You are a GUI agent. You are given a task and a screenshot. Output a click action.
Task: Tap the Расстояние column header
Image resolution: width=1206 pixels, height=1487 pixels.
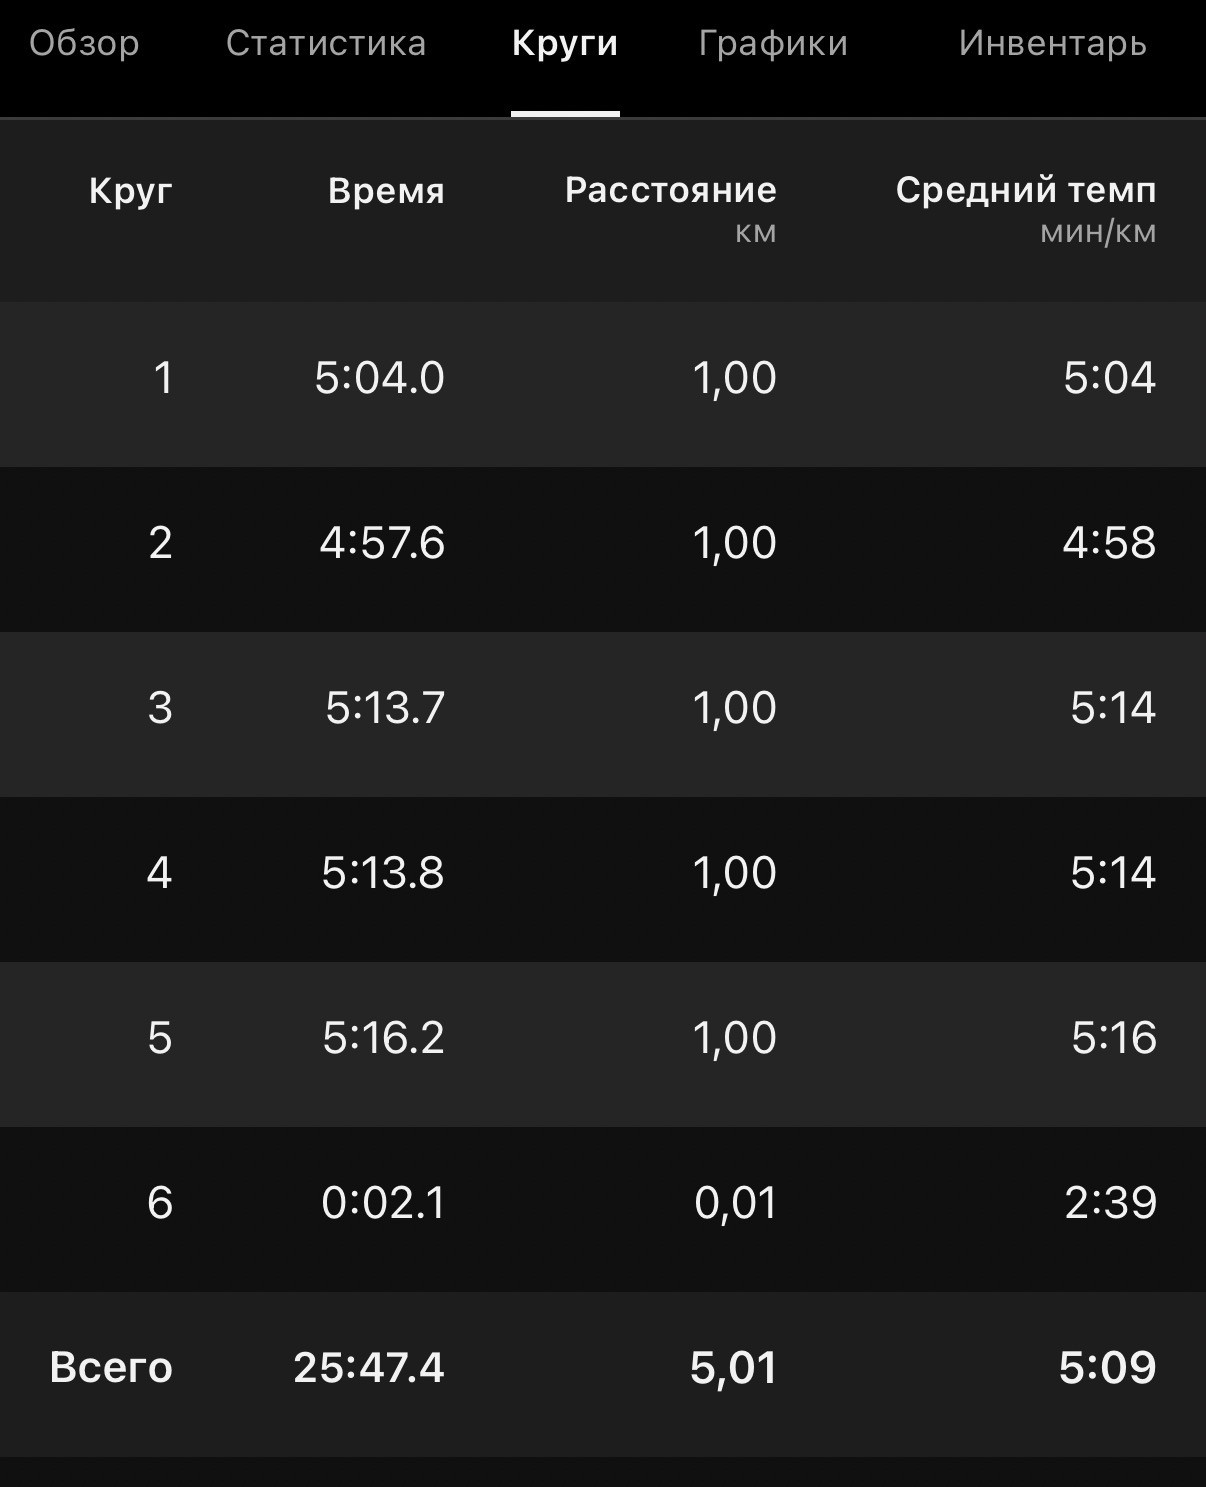click(x=670, y=190)
